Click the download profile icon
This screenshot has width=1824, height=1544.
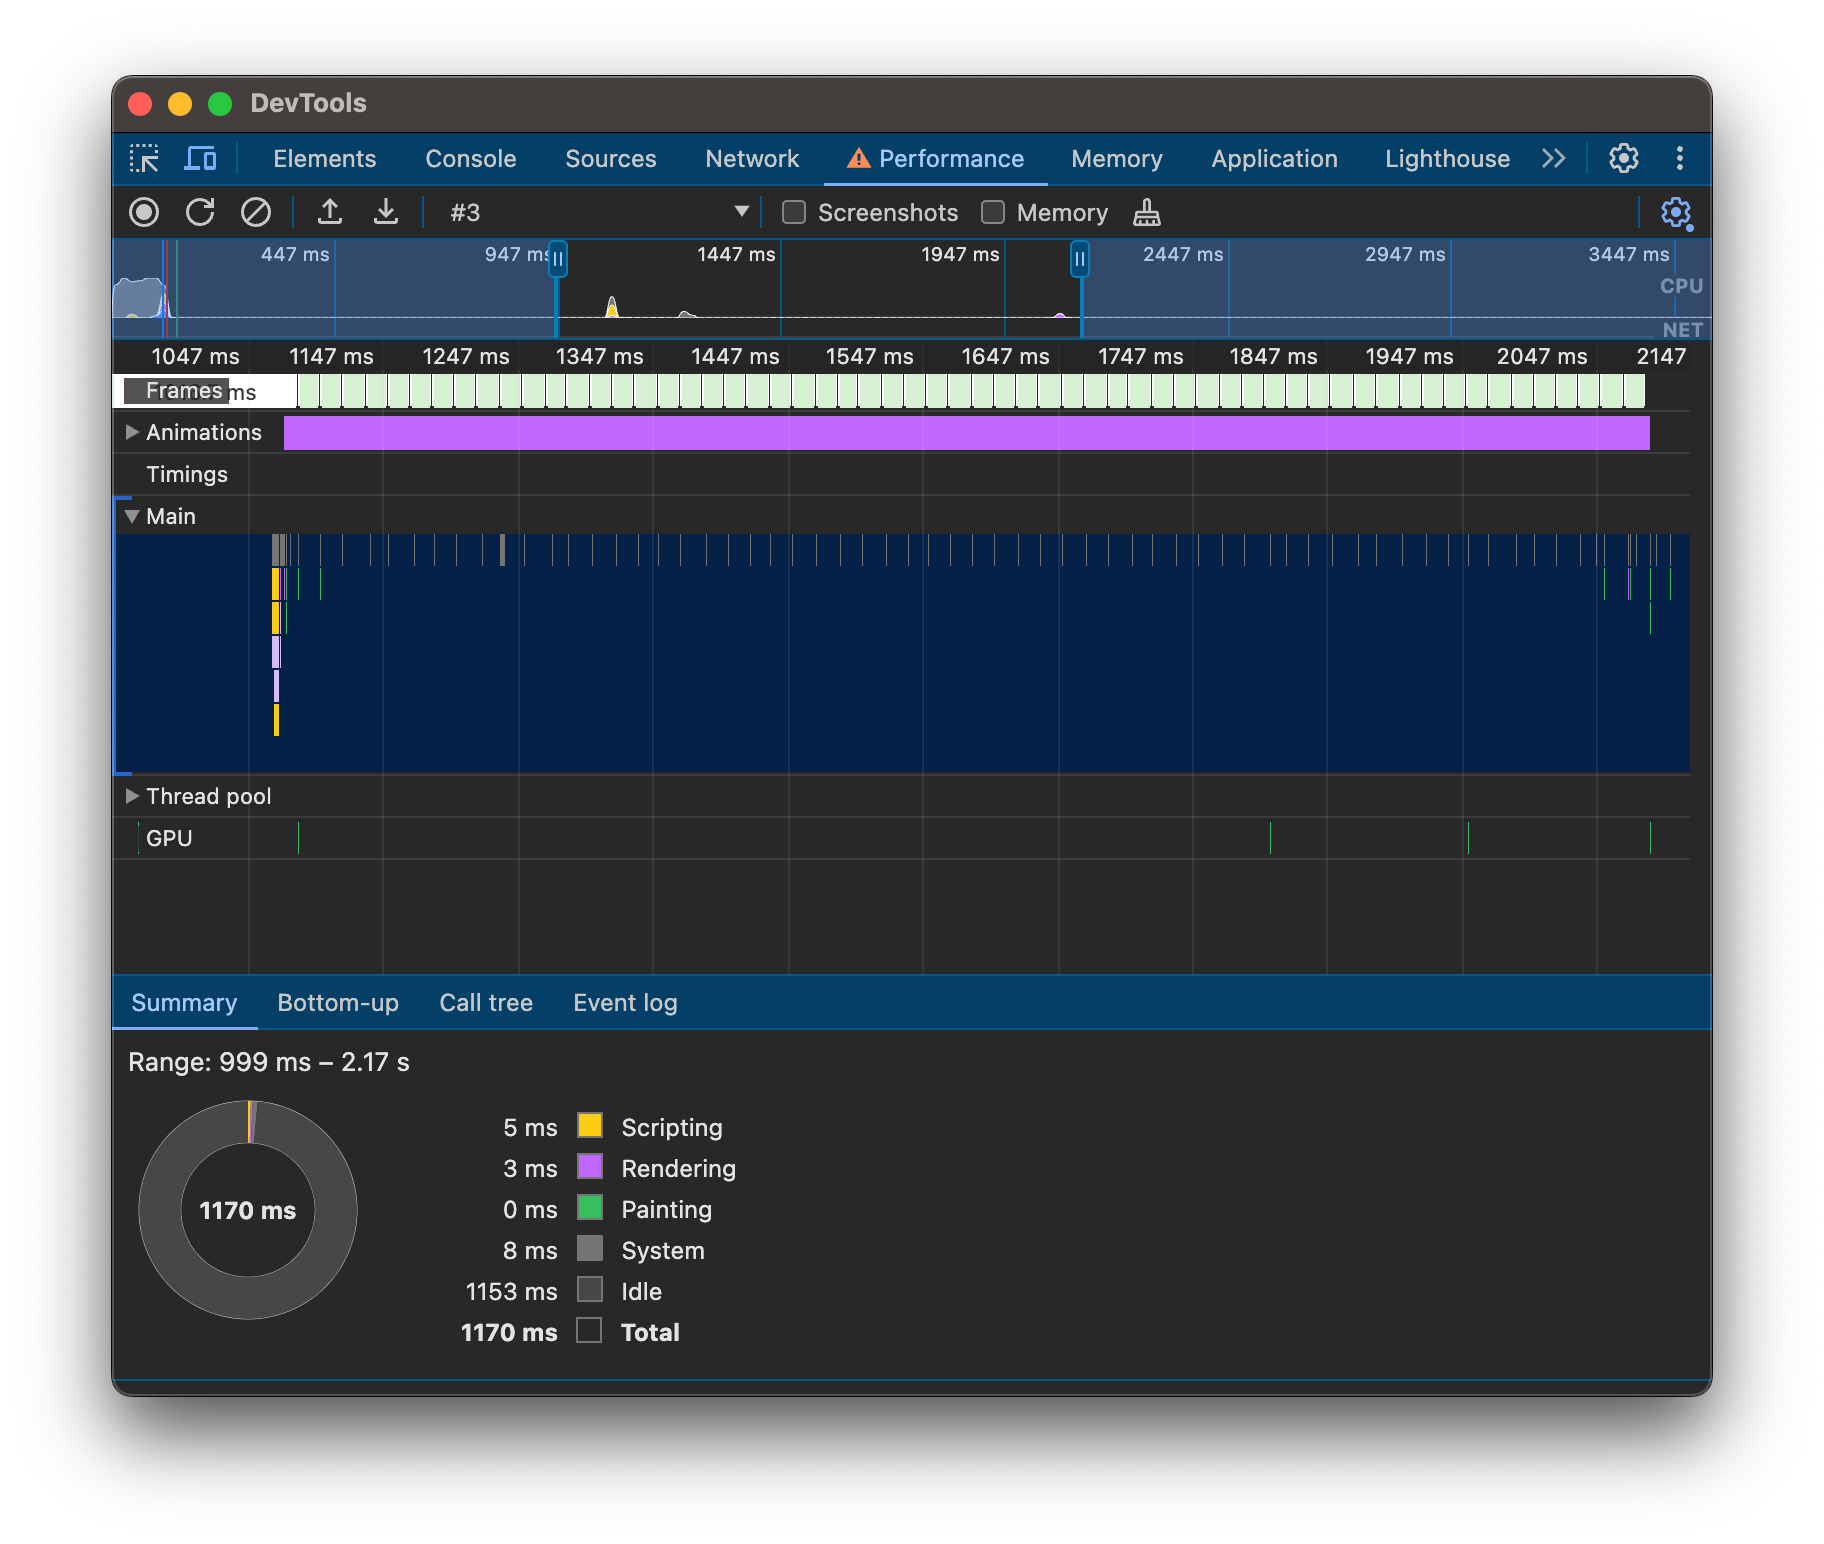pos(386,212)
